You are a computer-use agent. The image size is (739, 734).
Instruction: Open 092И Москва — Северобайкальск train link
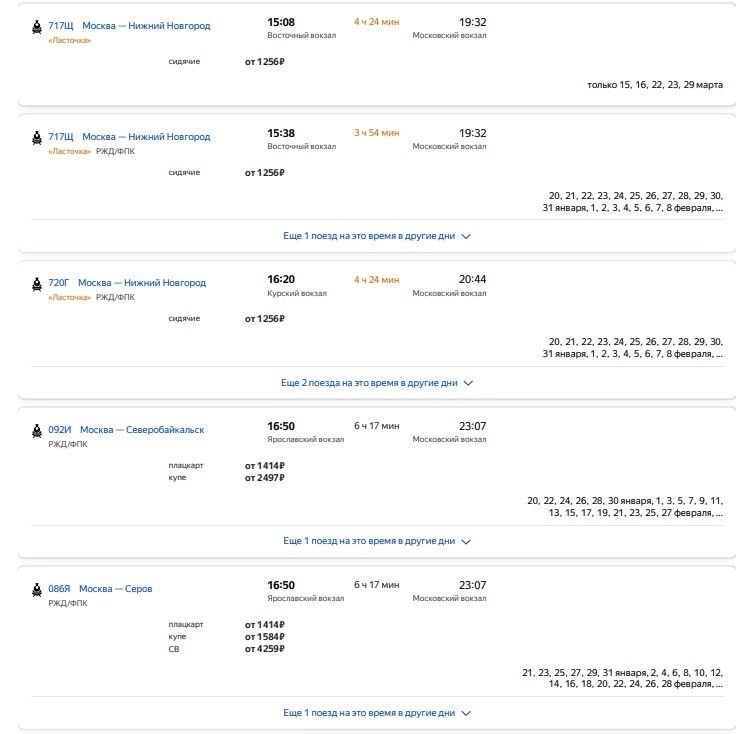141,430
